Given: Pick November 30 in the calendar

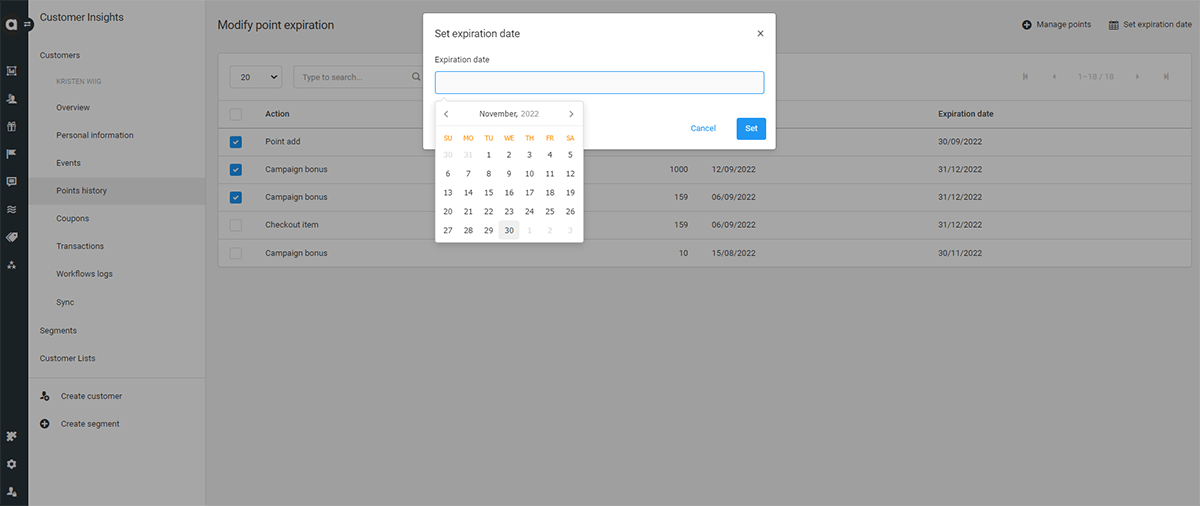Looking at the screenshot, I should pos(509,230).
